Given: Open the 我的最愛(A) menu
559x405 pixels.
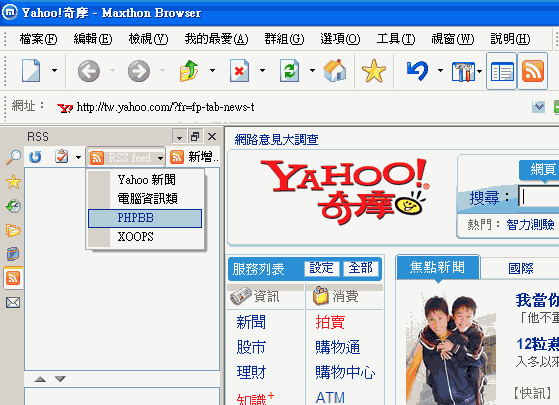Looking at the screenshot, I should tap(216, 39).
